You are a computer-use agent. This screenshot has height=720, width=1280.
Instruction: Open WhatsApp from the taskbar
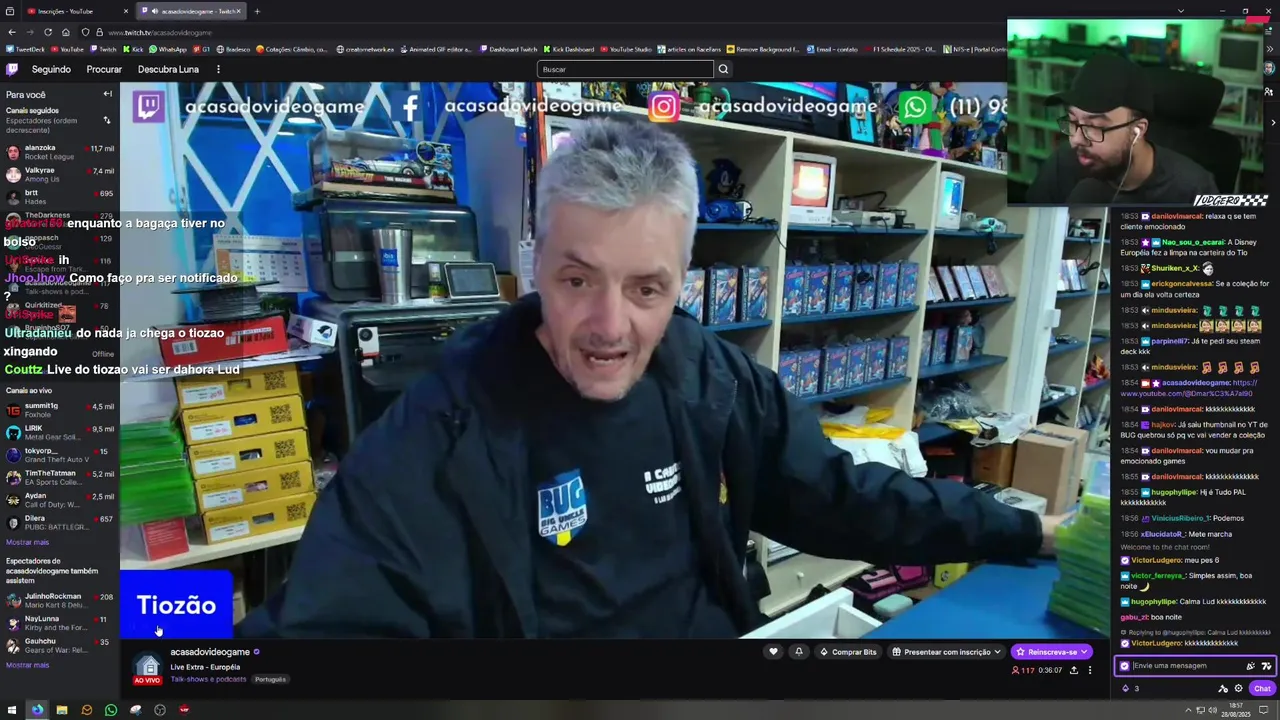[111, 710]
